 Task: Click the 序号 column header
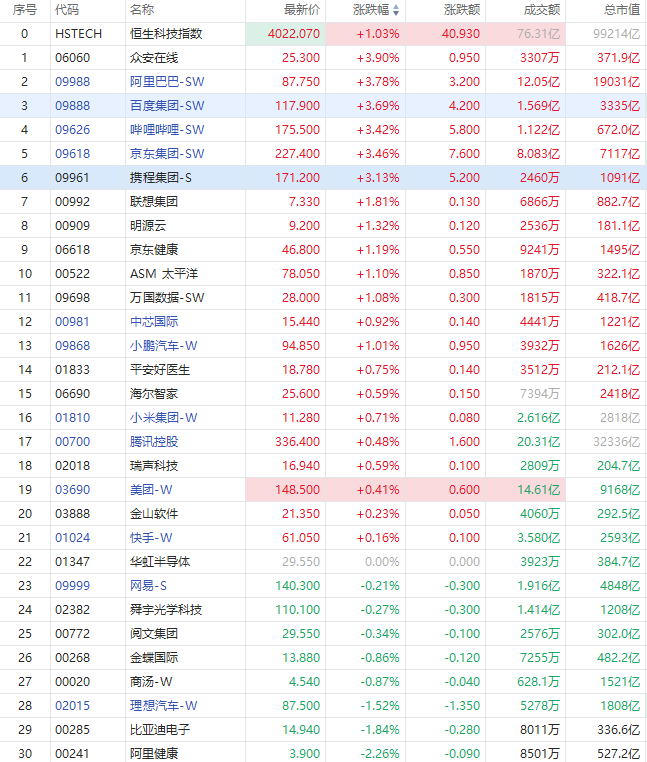25,10
